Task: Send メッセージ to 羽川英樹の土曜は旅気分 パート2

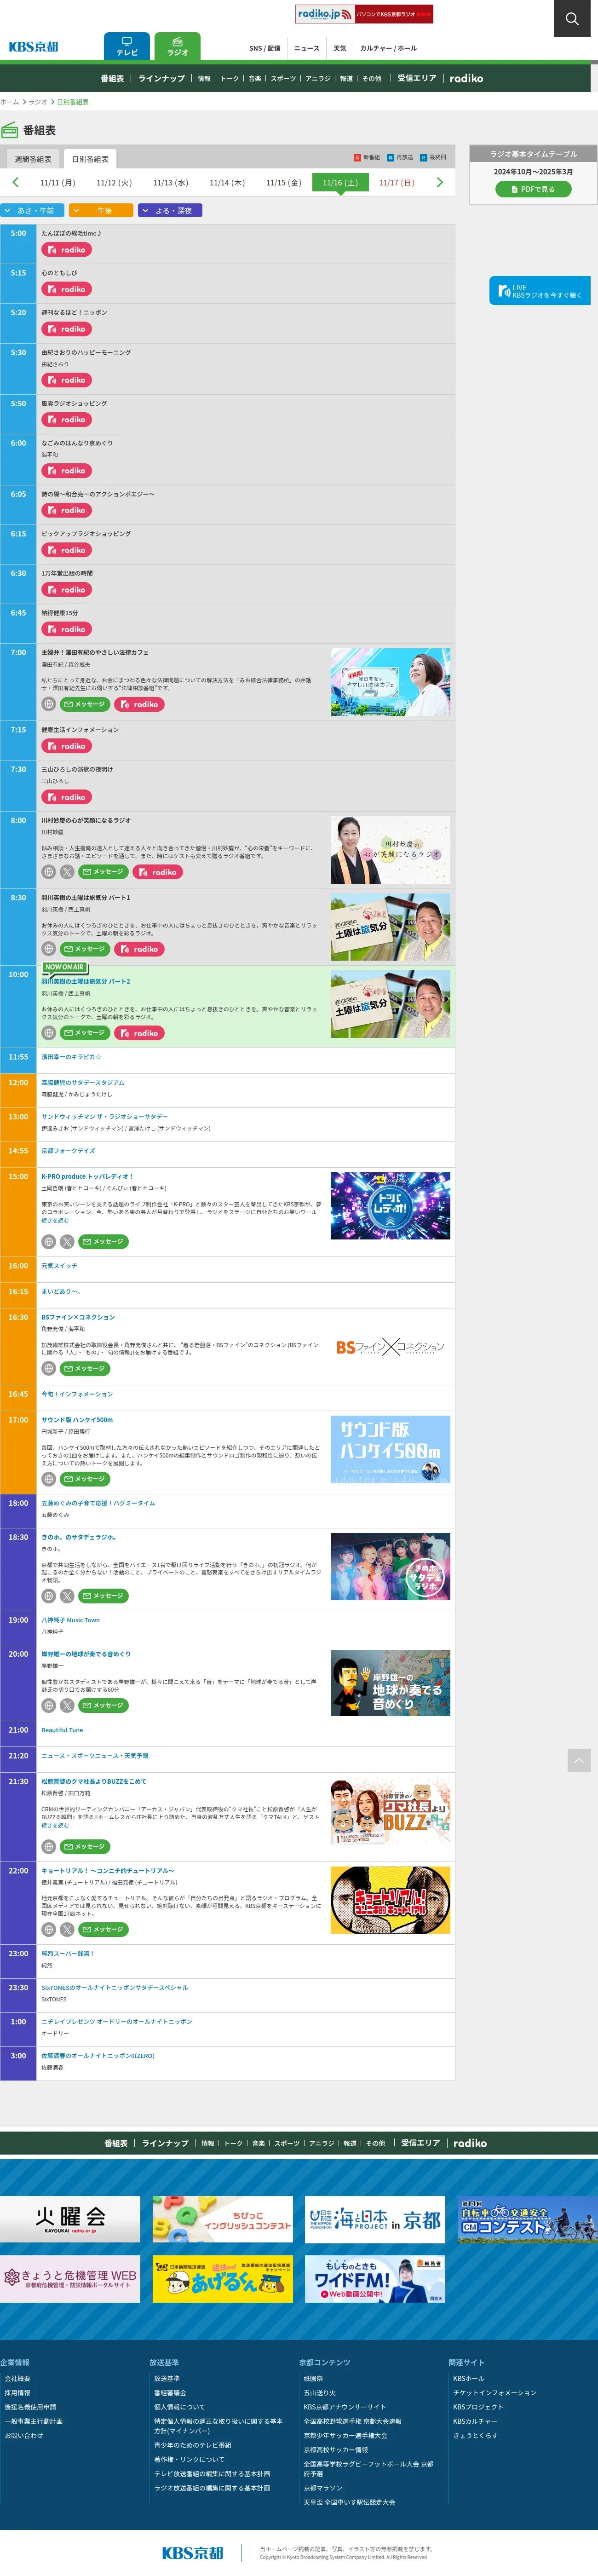Action: pos(85,1033)
